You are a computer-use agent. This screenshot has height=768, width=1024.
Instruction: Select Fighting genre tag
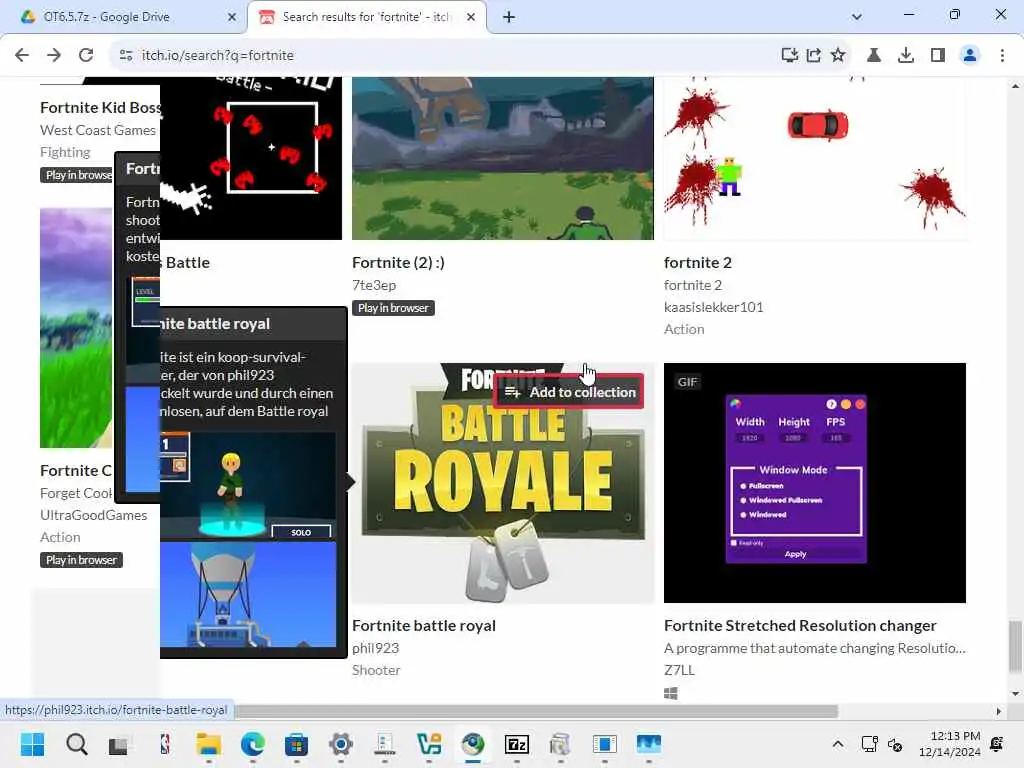[65, 152]
